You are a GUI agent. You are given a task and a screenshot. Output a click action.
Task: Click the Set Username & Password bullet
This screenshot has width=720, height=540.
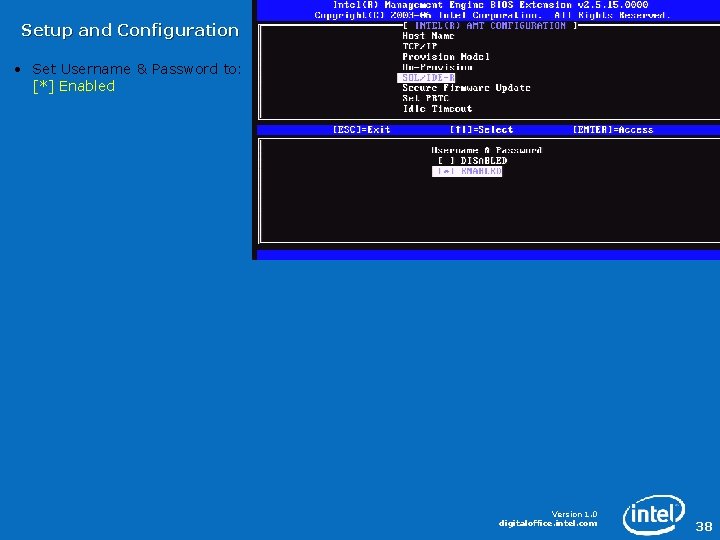pos(136,69)
